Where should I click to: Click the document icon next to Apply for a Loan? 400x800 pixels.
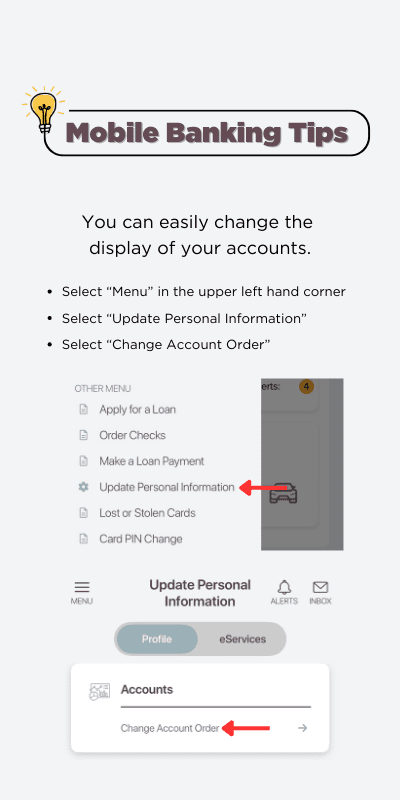click(84, 409)
